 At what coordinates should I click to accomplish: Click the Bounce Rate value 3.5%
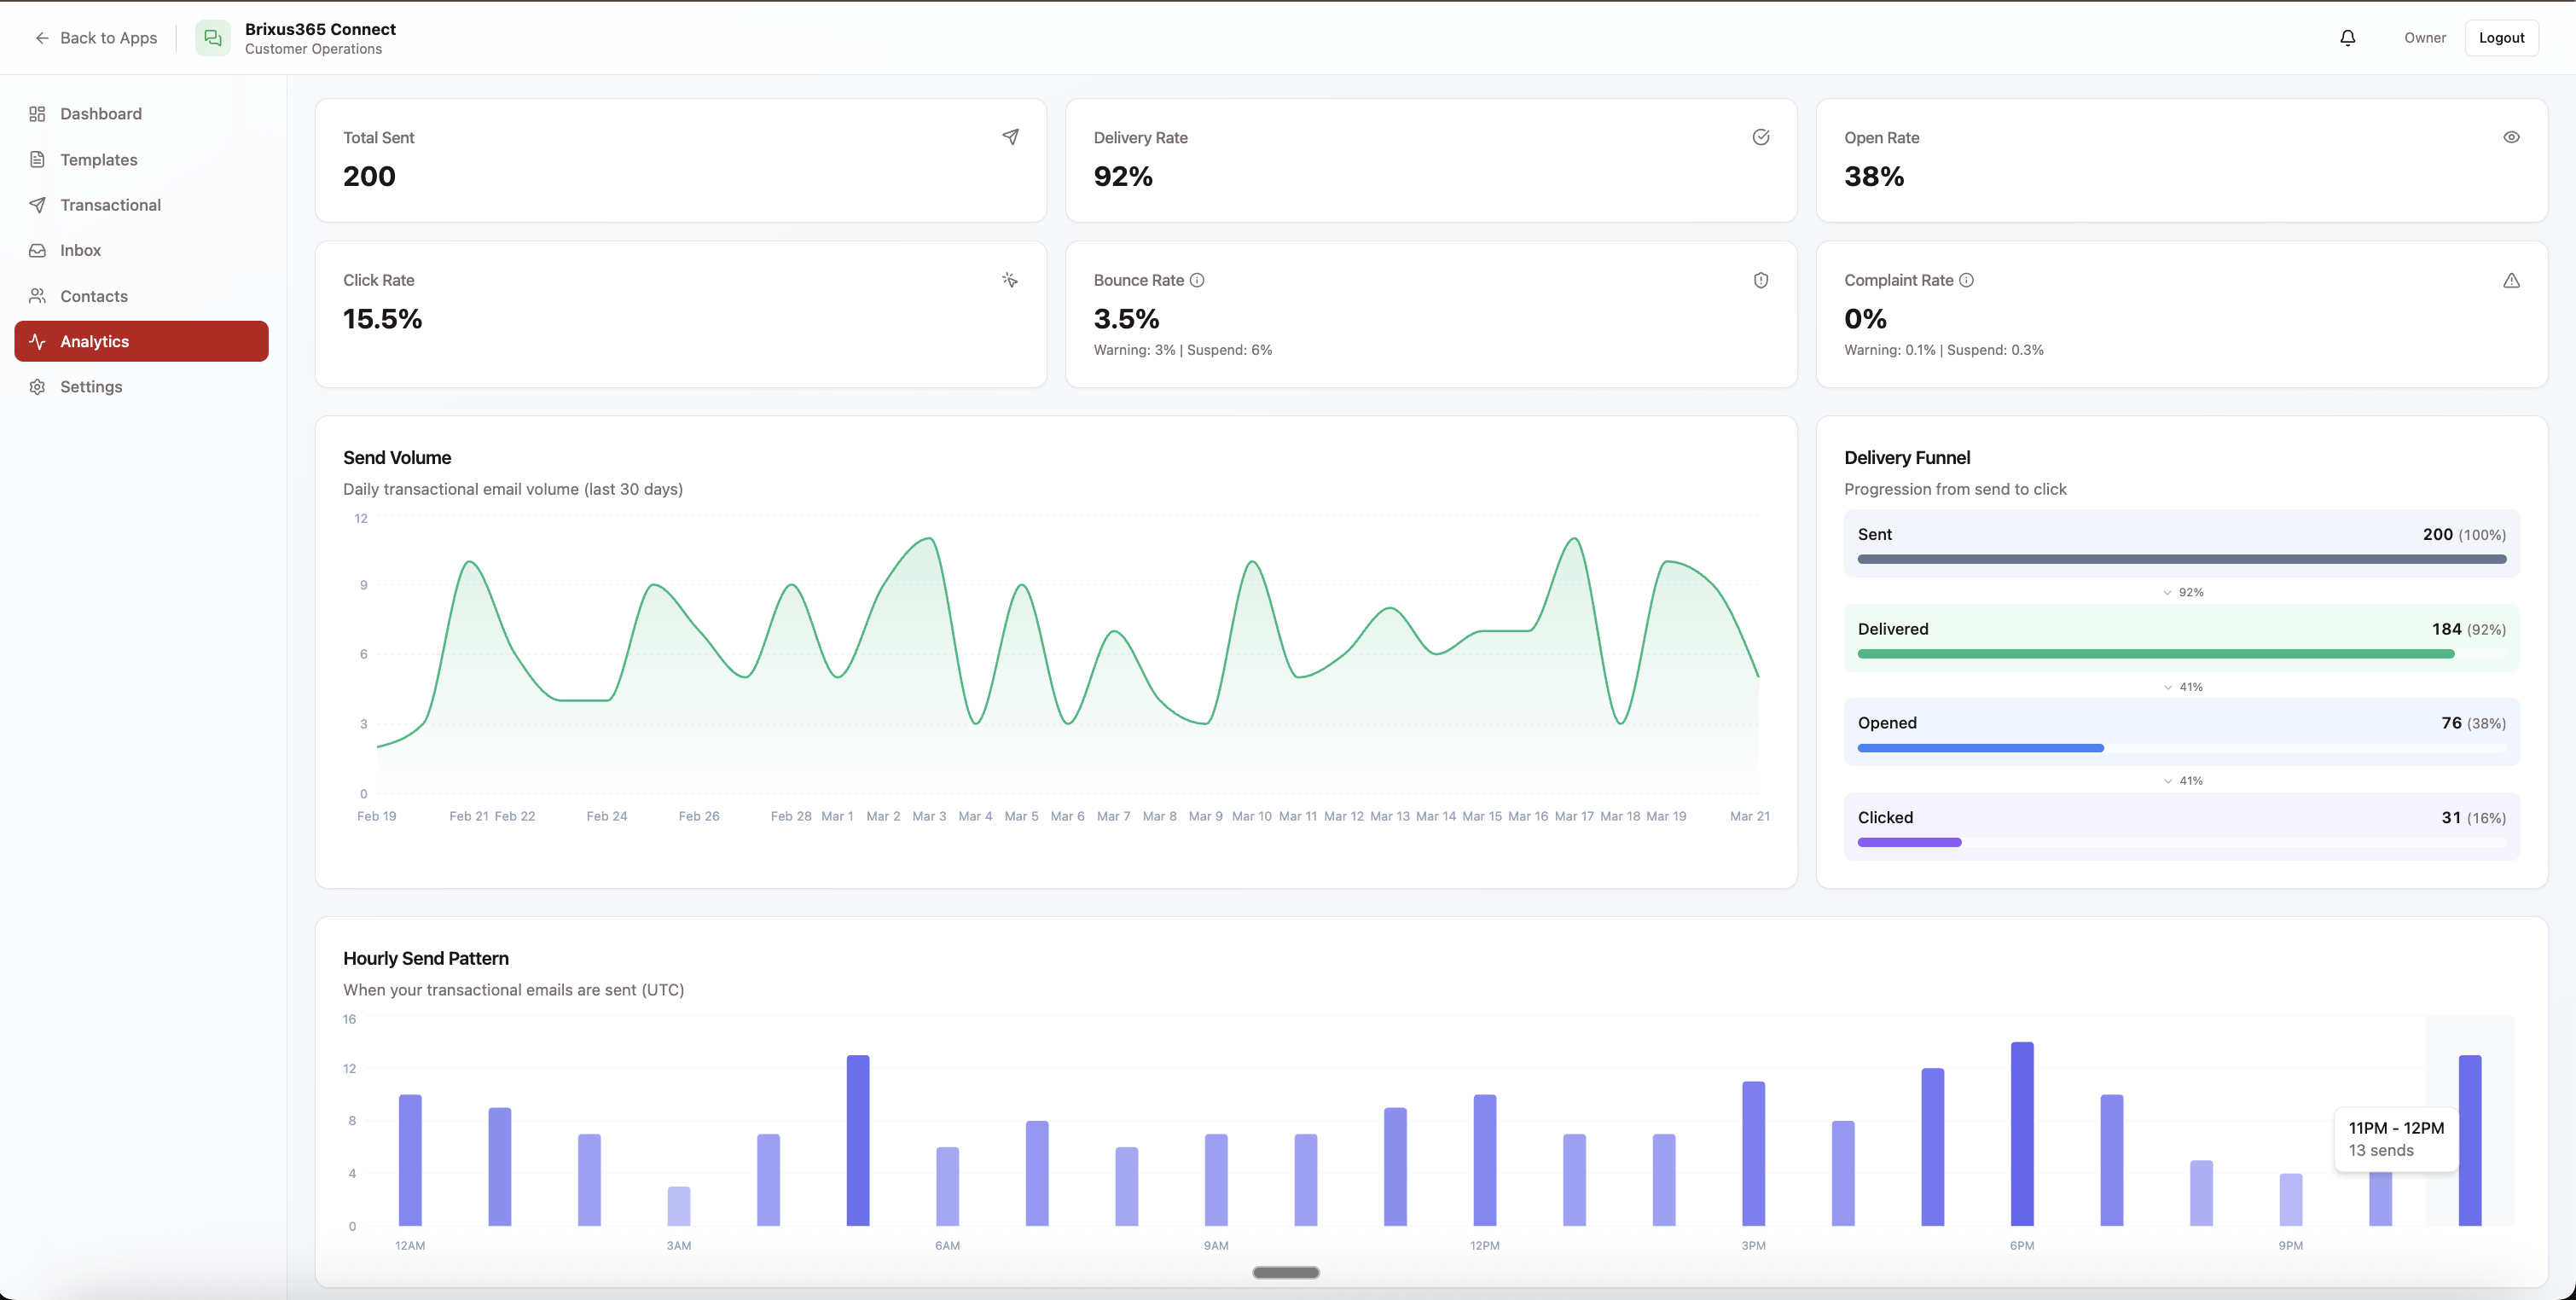click(x=1126, y=319)
